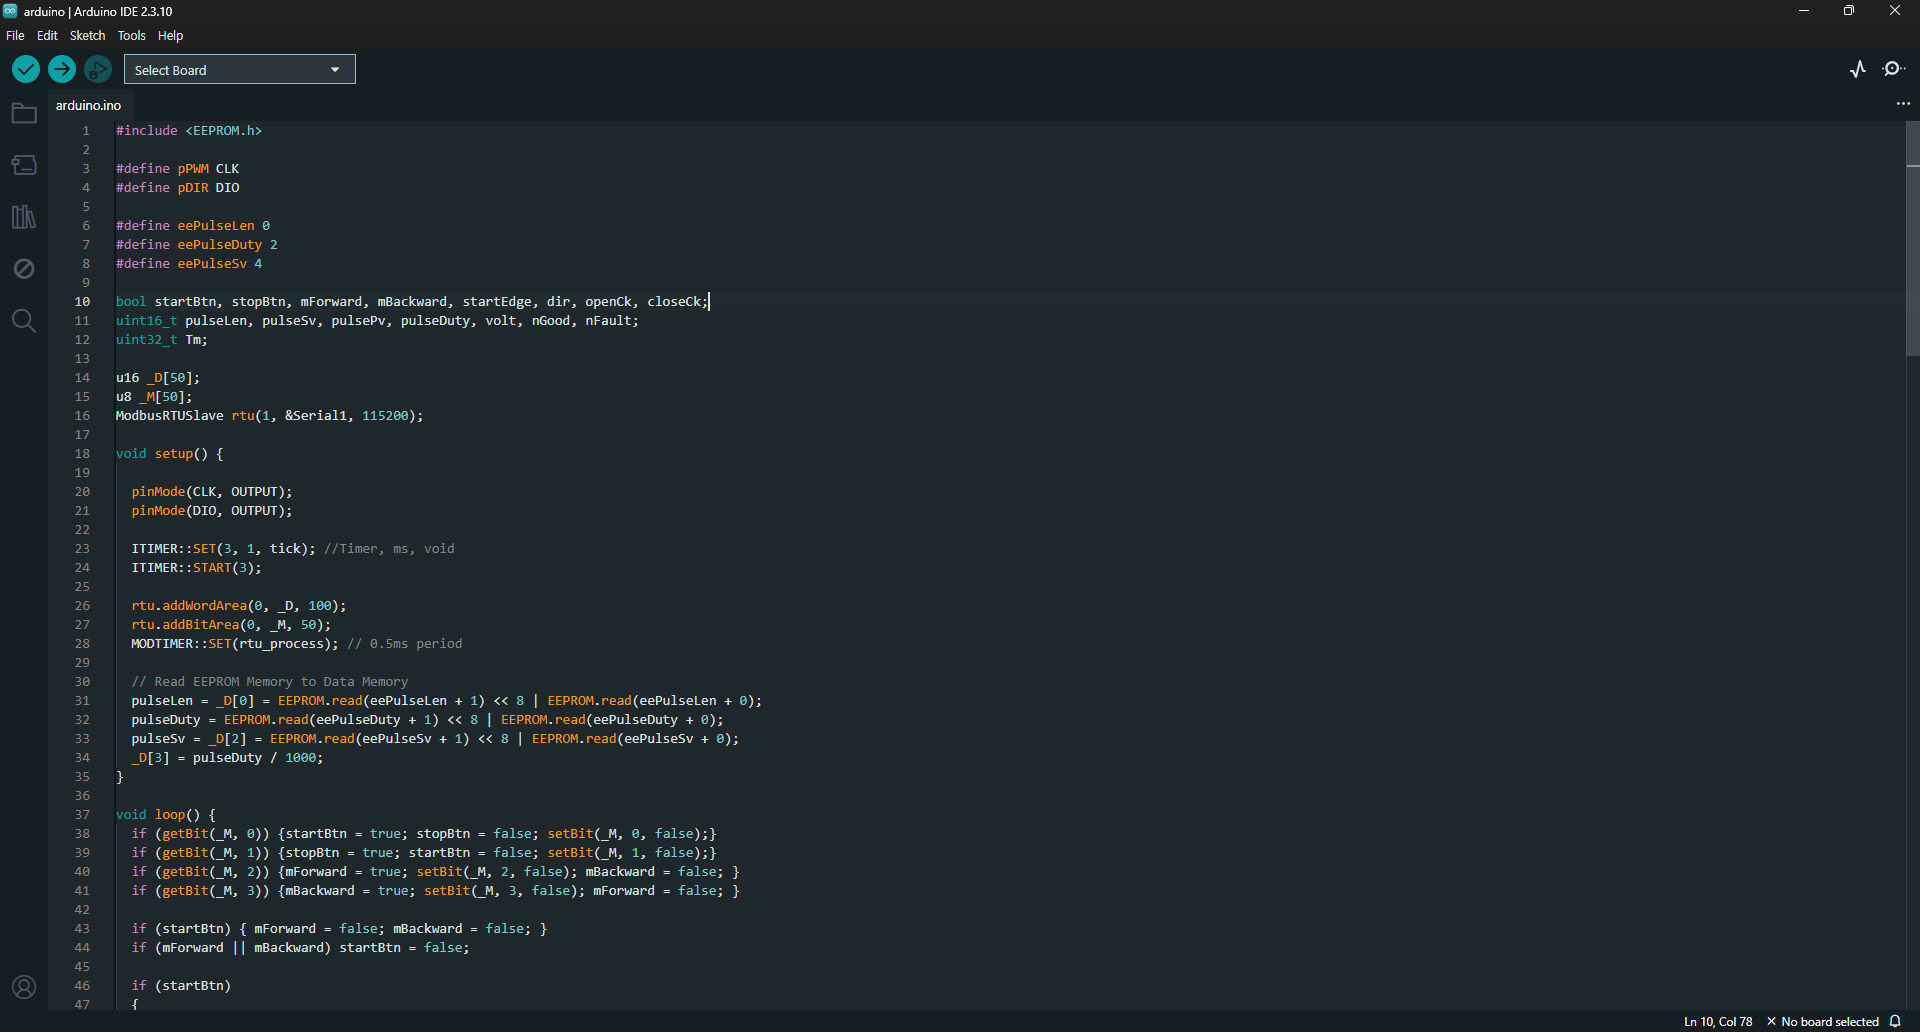
Task: Click the notifications bell in status bar
Action: 1895,1021
